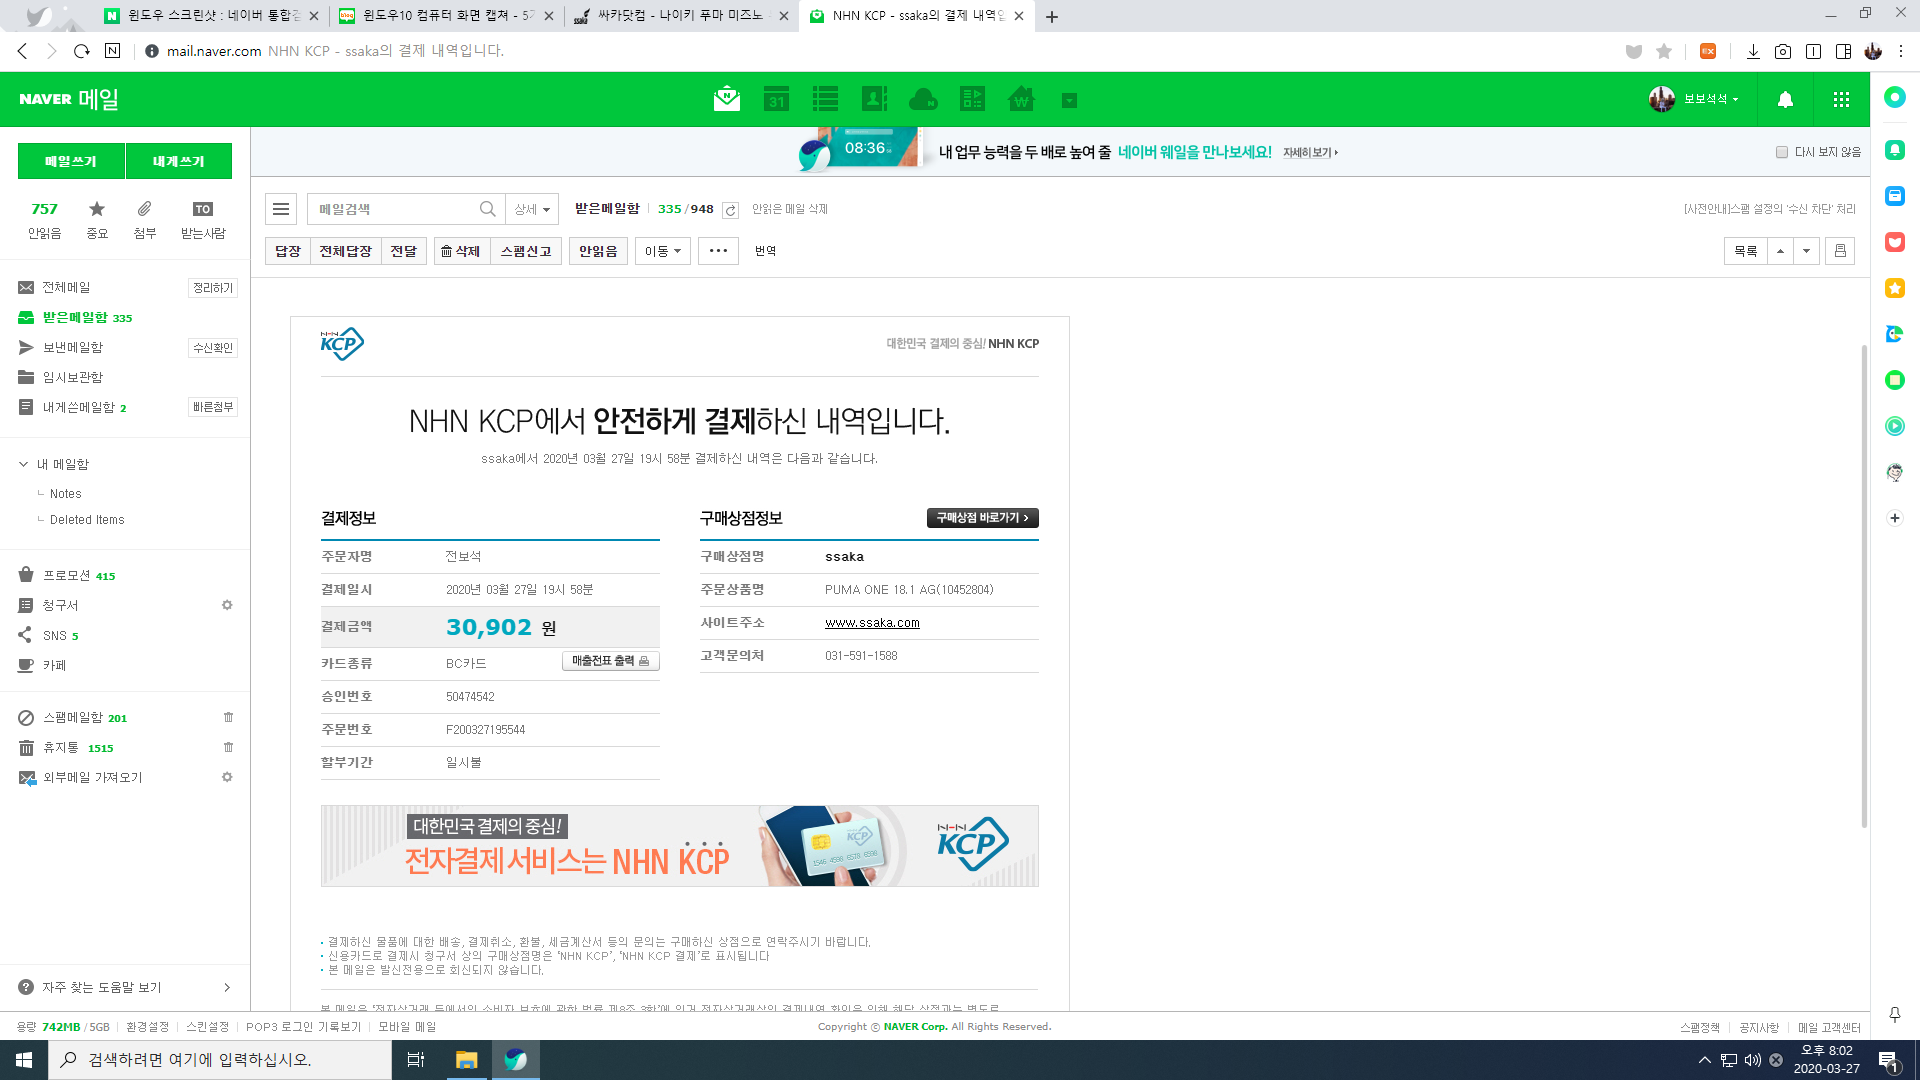Open the Works home icon in header
1920x1080 pixels.
[x=1021, y=99]
